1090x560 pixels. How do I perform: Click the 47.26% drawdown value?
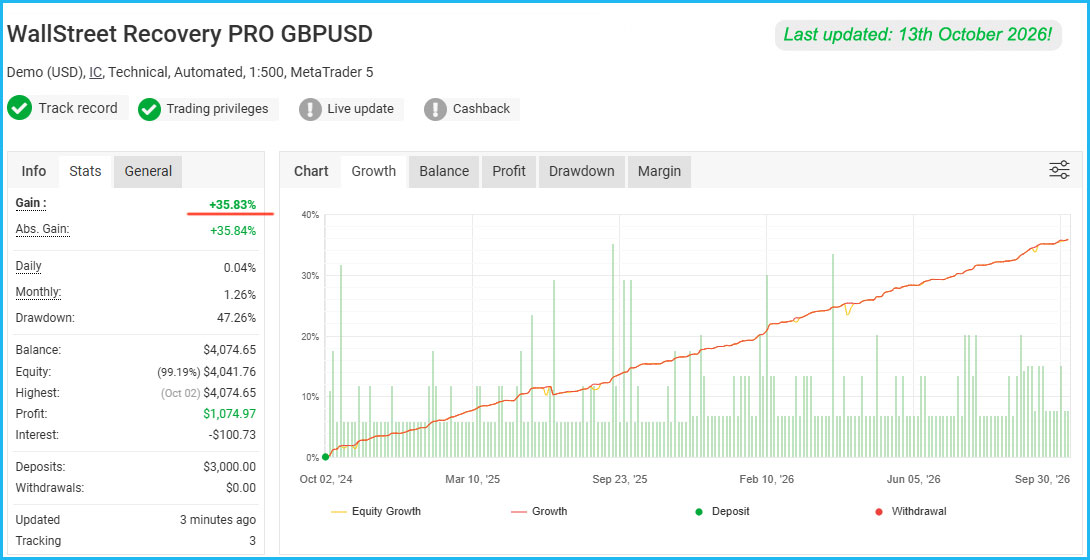click(236, 318)
